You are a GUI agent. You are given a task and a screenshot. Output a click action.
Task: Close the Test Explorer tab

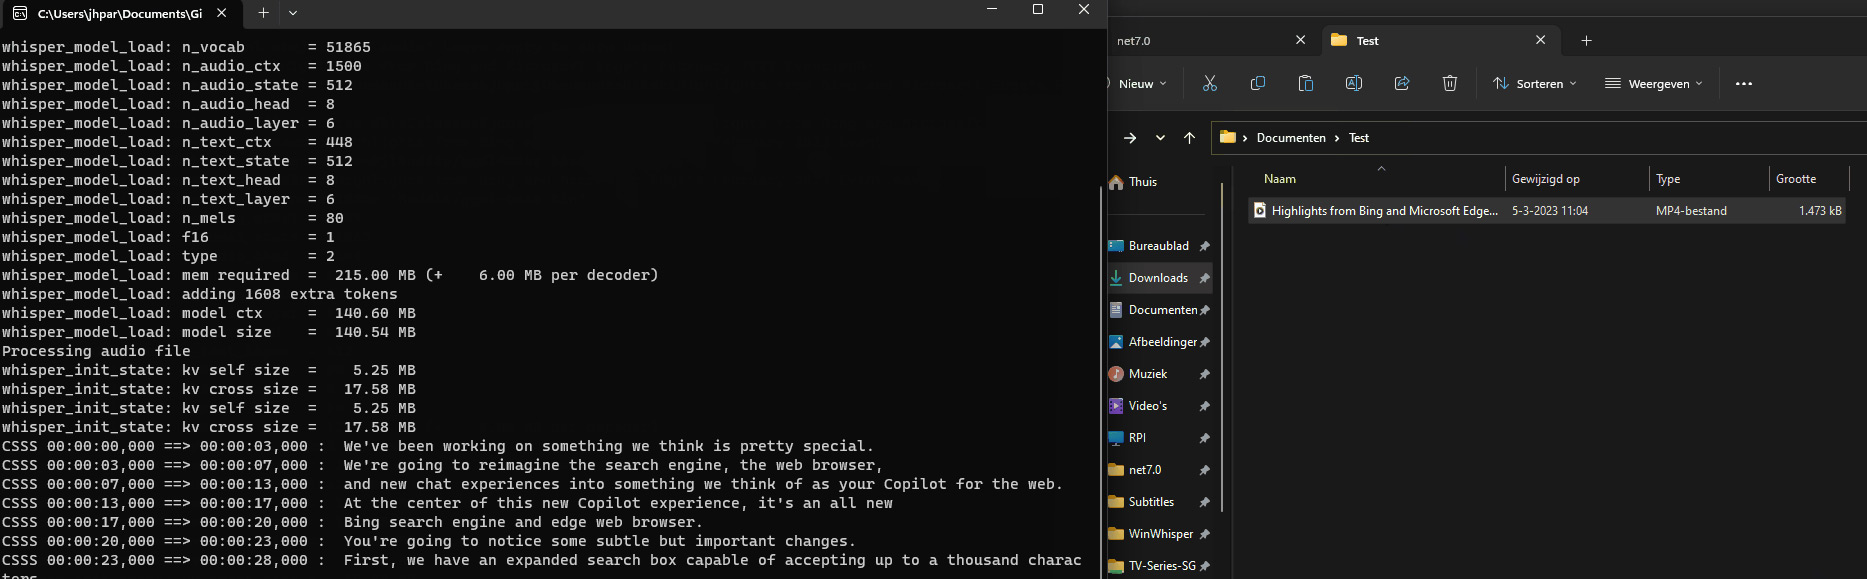1541,41
